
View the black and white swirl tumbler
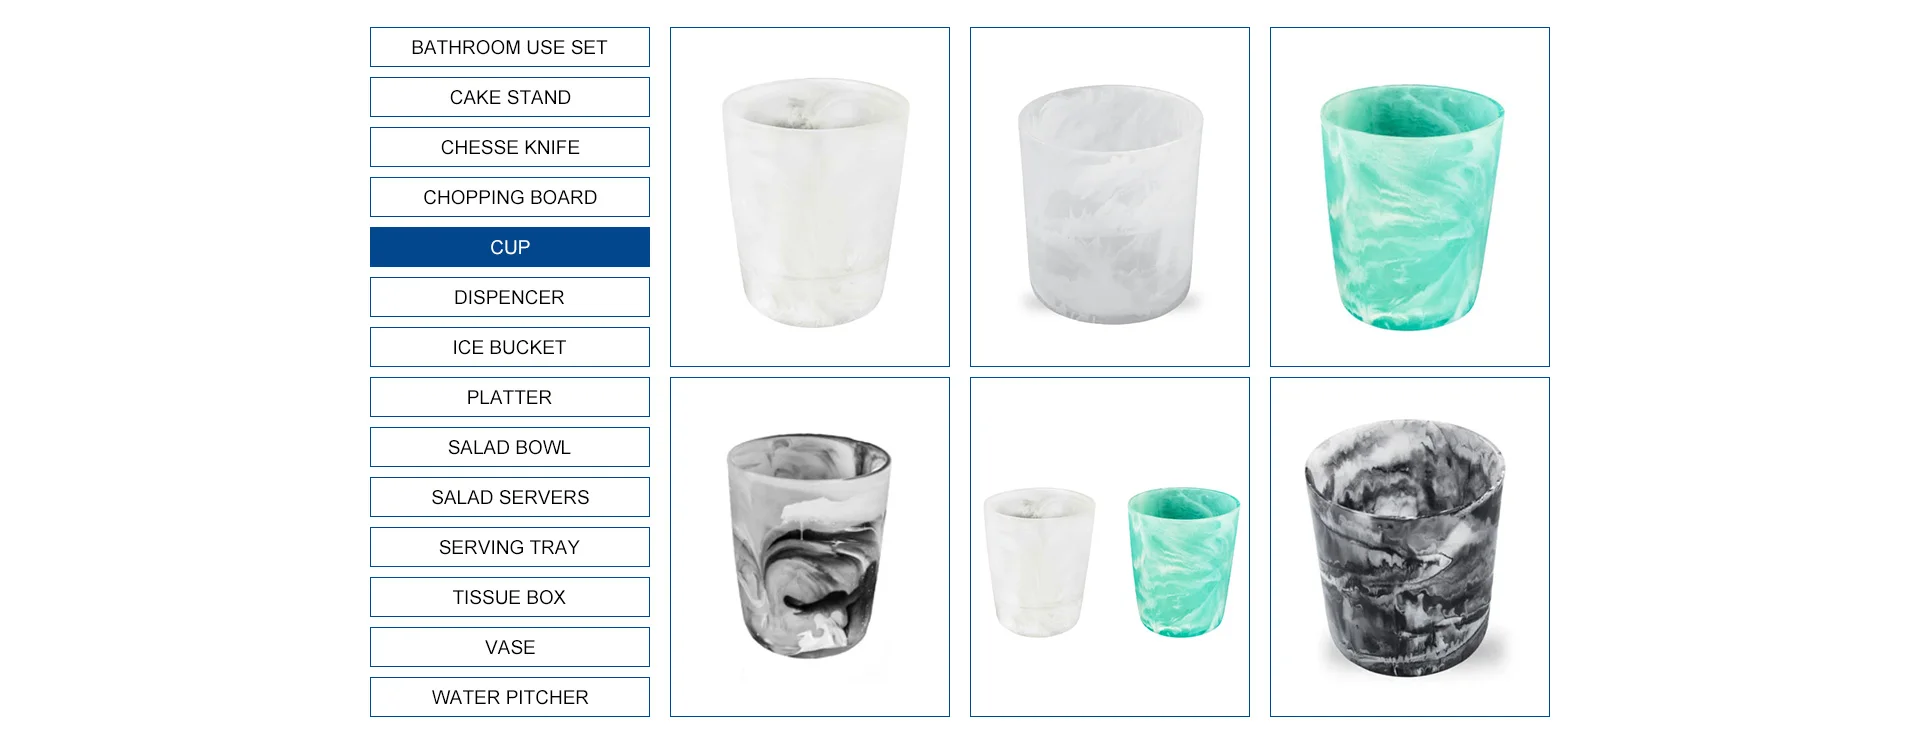(810, 547)
